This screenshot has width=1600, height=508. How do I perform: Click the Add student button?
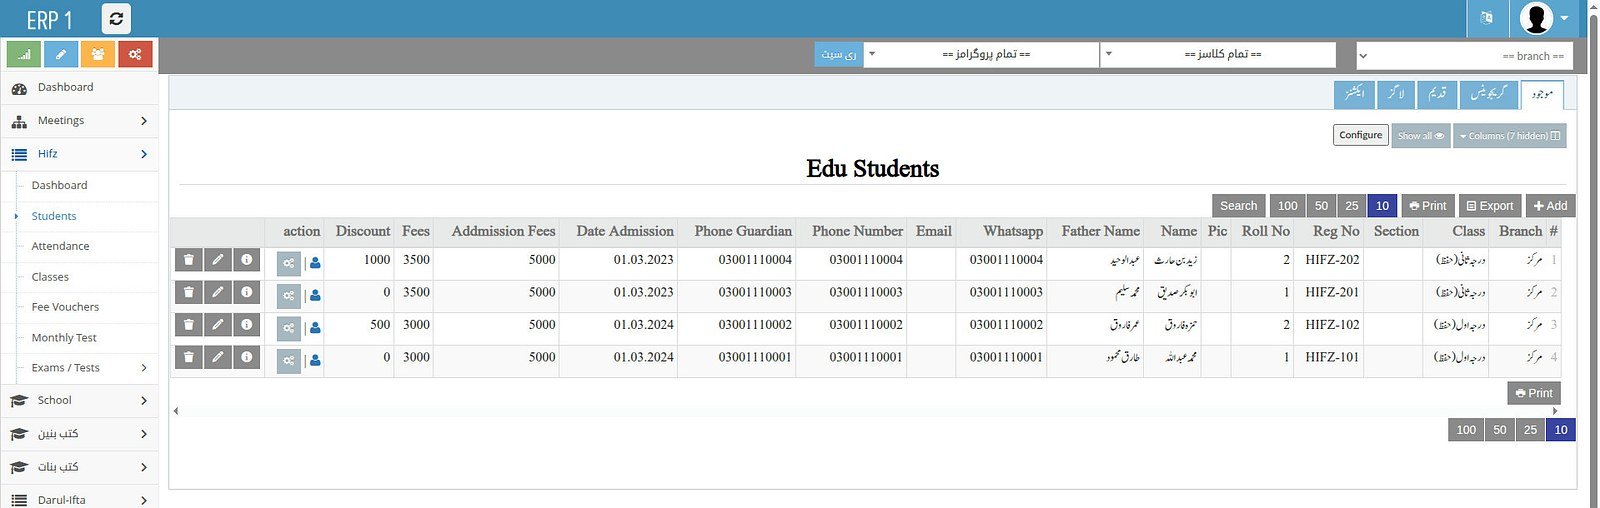[x=1550, y=206]
